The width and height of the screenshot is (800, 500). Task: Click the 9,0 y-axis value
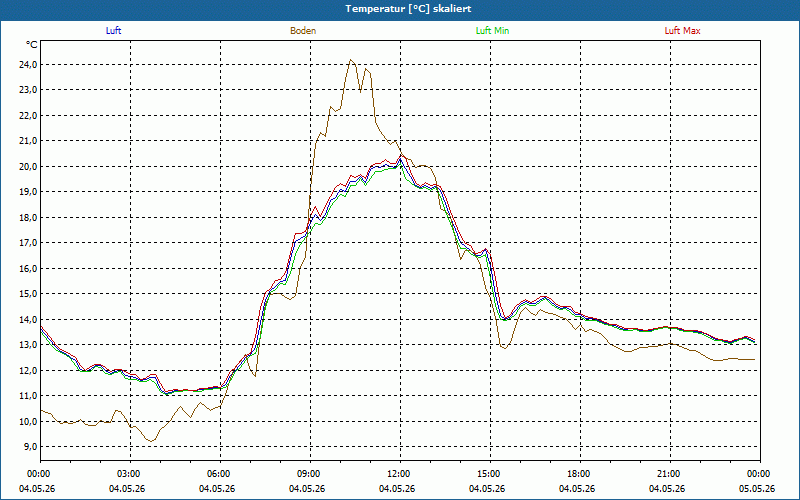pyautogui.click(x=31, y=447)
